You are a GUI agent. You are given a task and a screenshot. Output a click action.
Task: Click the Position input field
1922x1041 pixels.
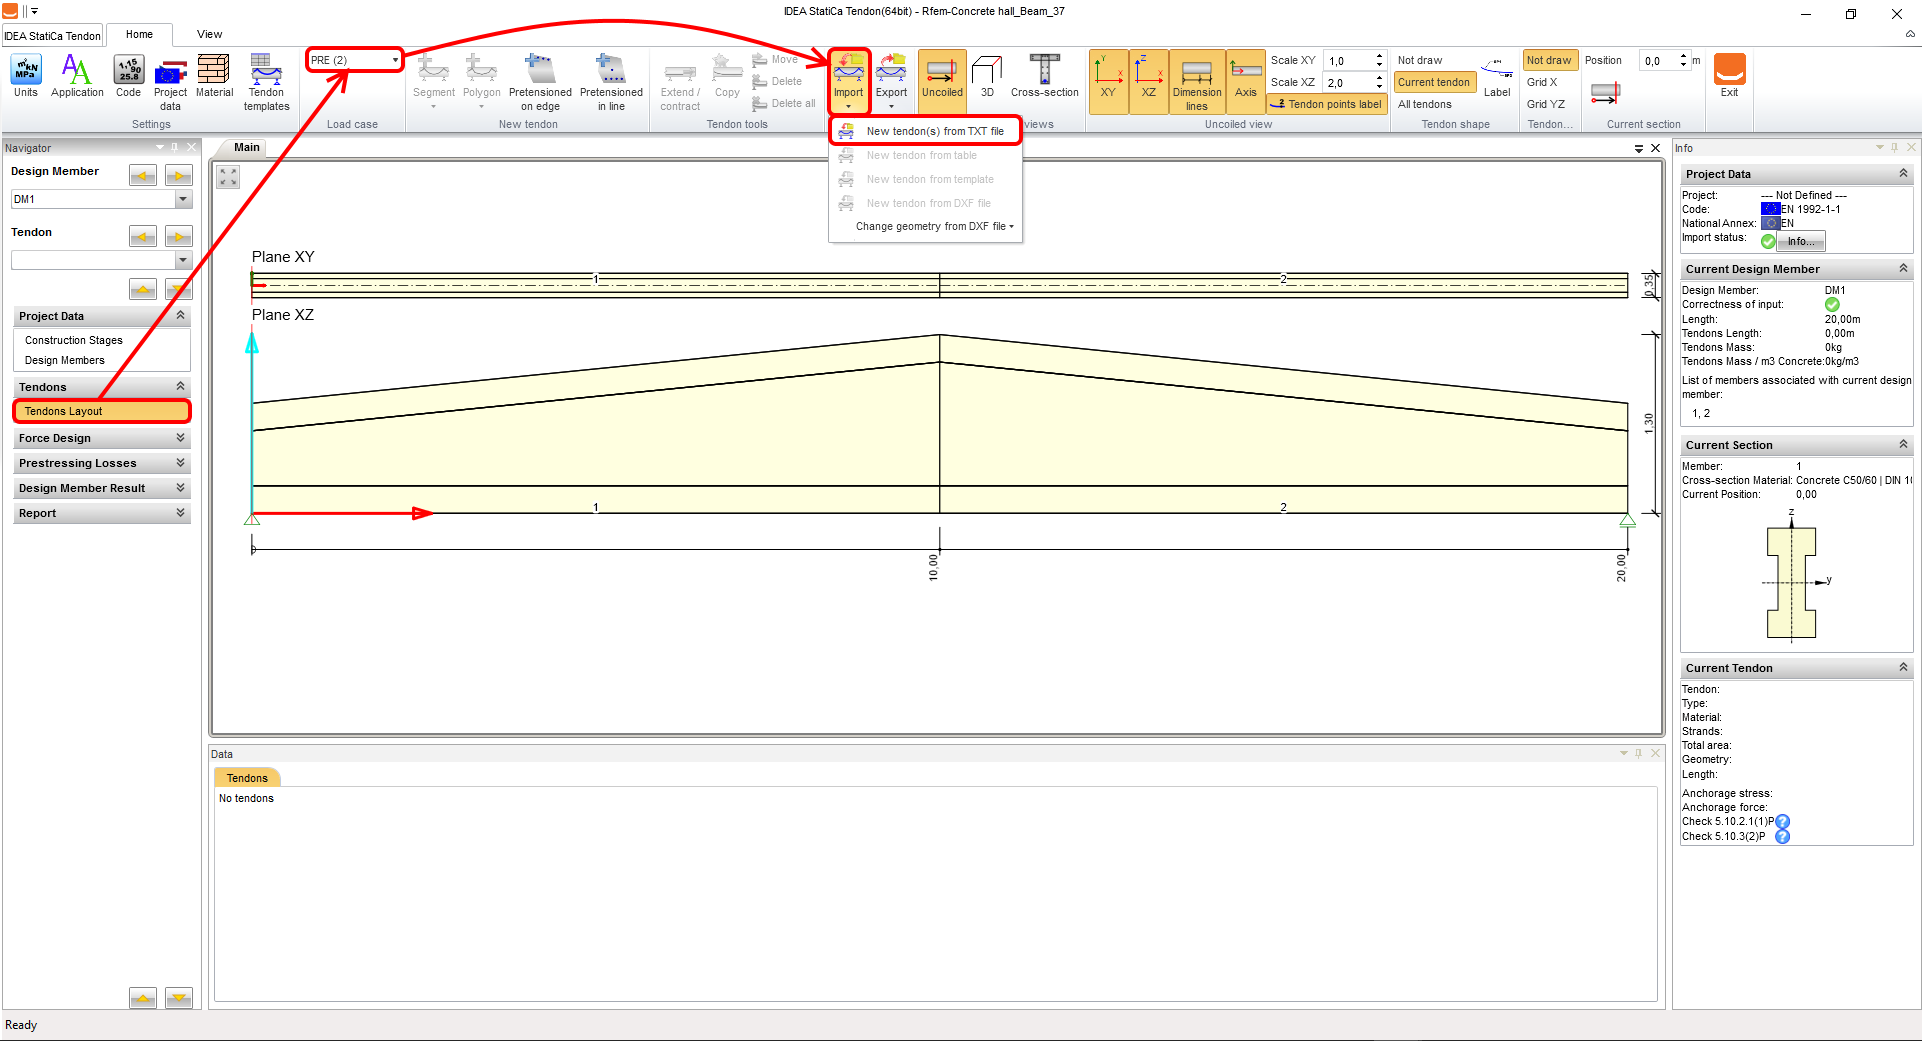[x=1657, y=61]
